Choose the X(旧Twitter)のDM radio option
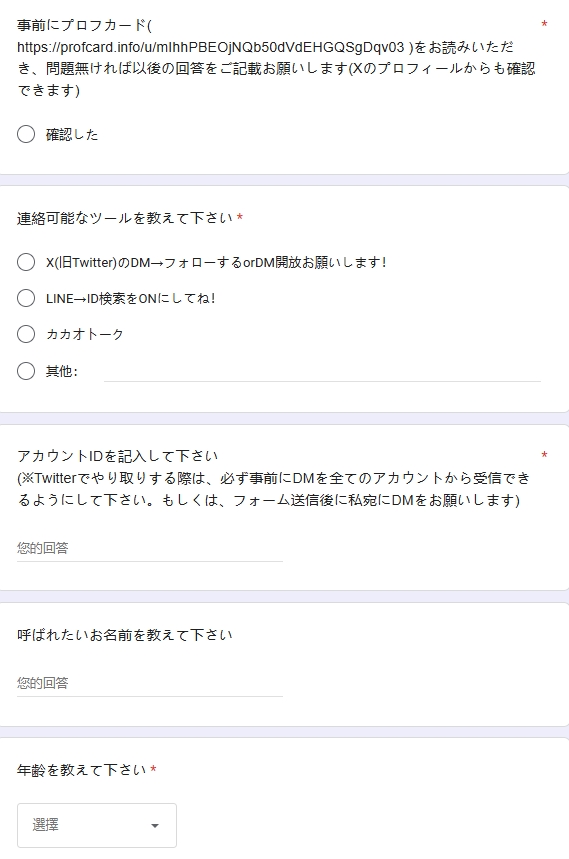 coord(26,262)
